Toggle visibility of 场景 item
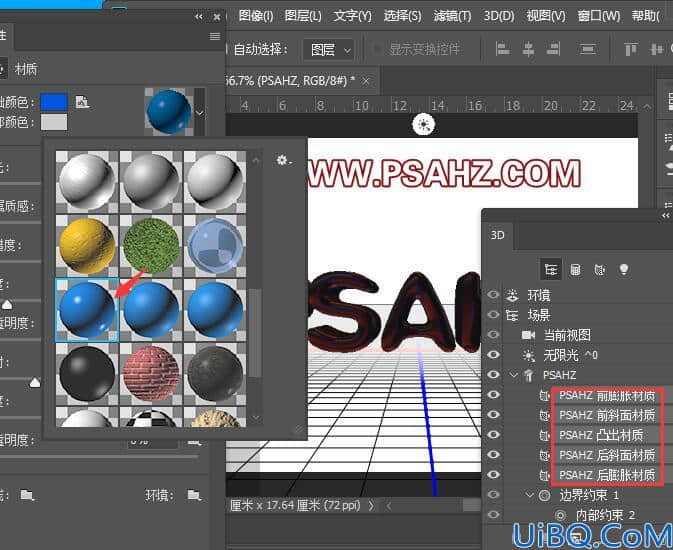This screenshot has width=673, height=550. pyautogui.click(x=494, y=315)
